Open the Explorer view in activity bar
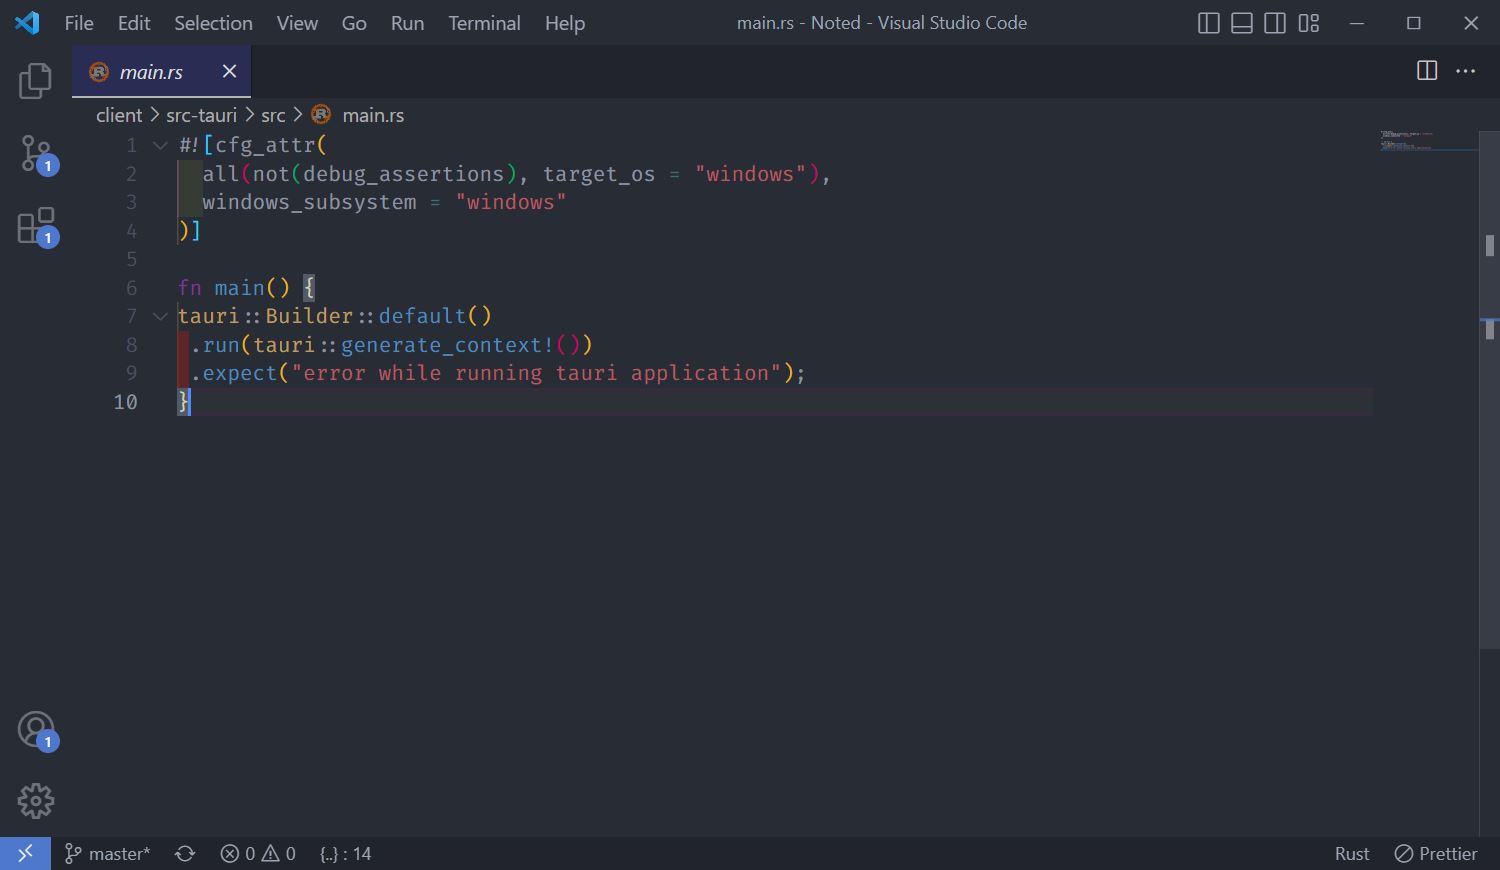The width and height of the screenshot is (1500, 870). tap(35, 81)
